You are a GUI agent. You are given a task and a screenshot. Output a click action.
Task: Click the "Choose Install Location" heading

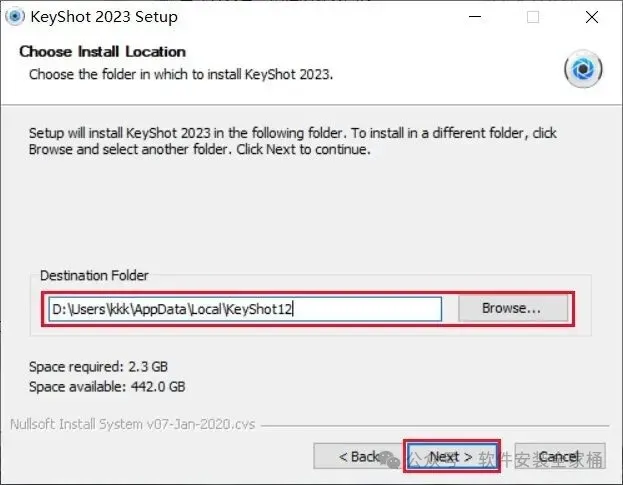click(x=103, y=52)
